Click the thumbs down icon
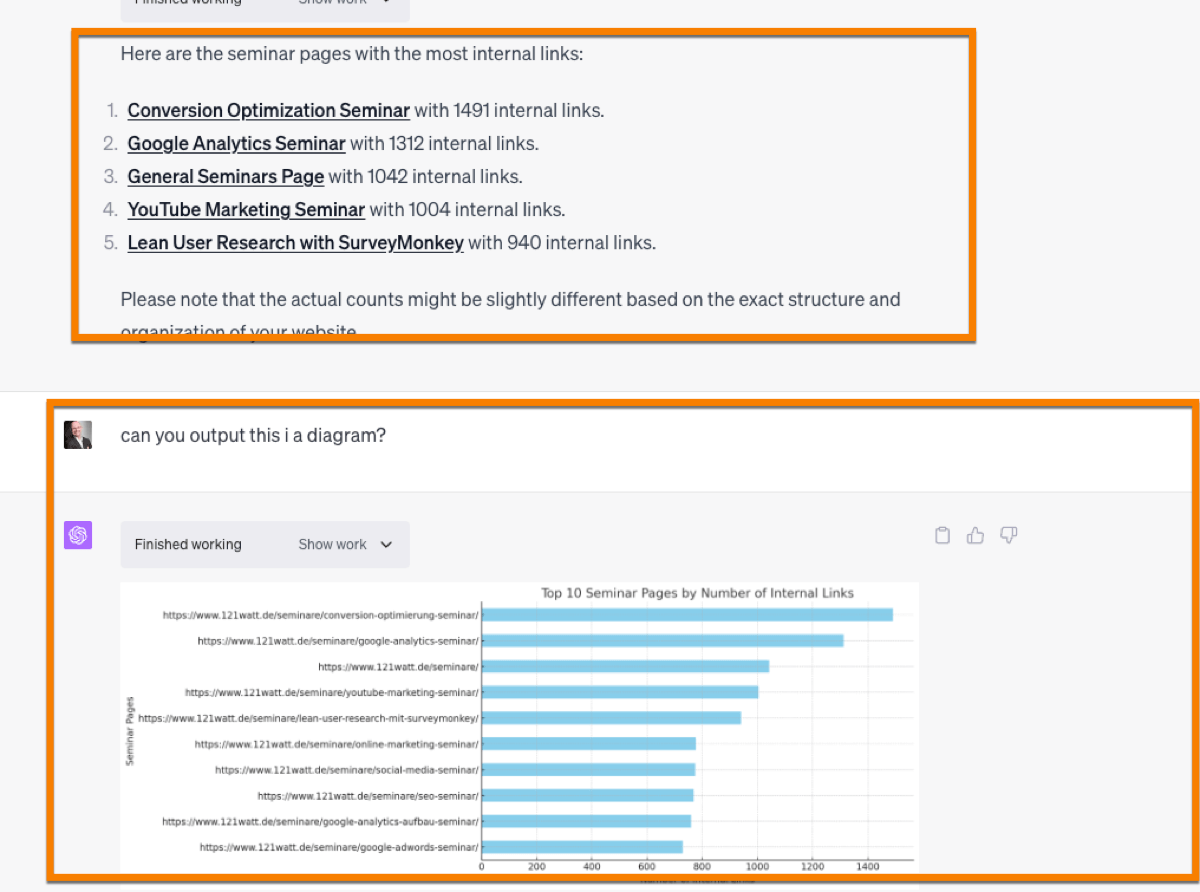The image size is (1200, 892). point(1008,536)
